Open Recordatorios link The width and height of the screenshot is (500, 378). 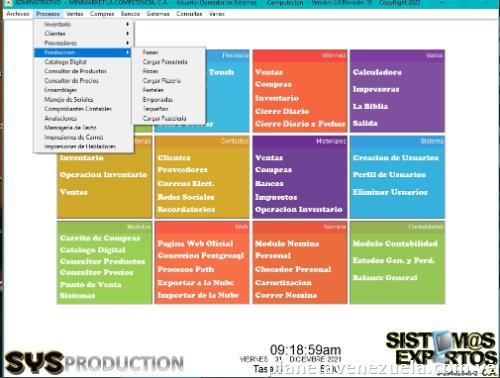[x=186, y=209]
